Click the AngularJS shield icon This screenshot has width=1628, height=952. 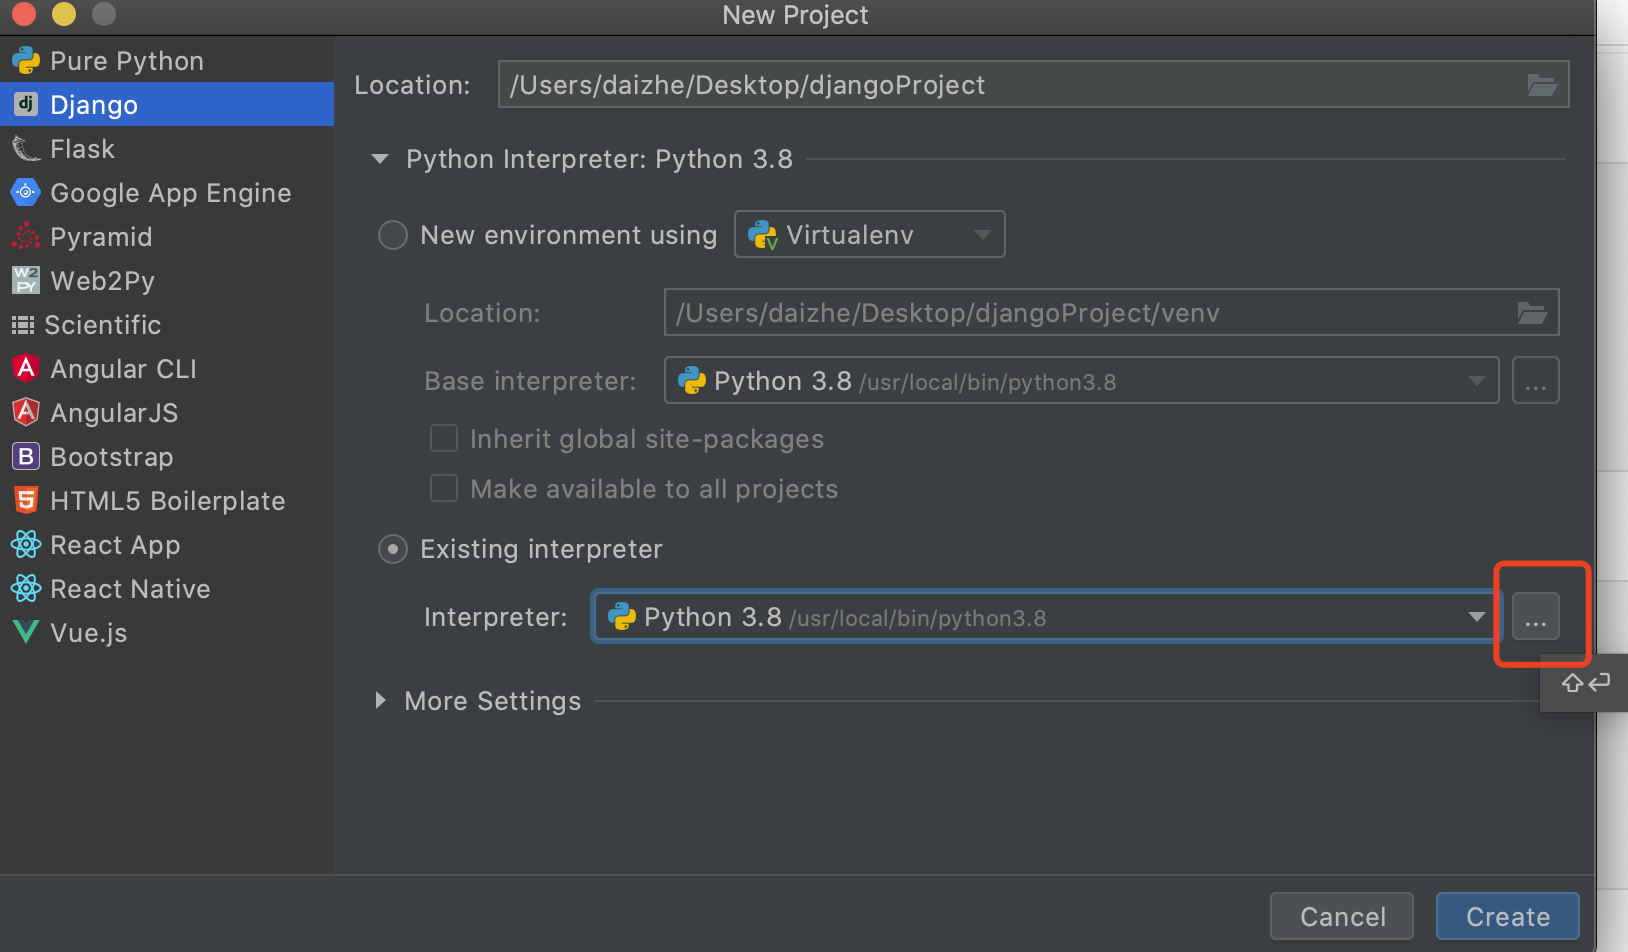click(x=26, y=412)
